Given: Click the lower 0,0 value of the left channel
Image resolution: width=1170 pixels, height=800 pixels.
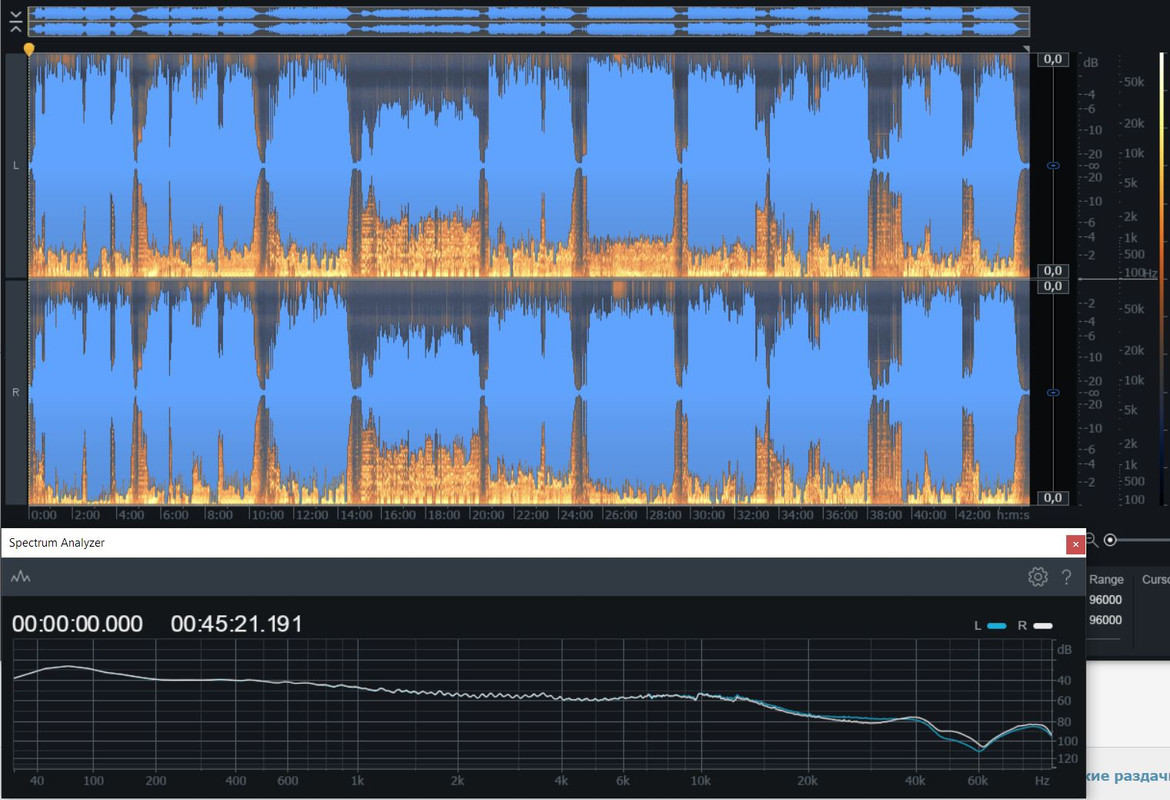Looking at the screenshot, I should pyautogui.click(x=1052, y=270).
